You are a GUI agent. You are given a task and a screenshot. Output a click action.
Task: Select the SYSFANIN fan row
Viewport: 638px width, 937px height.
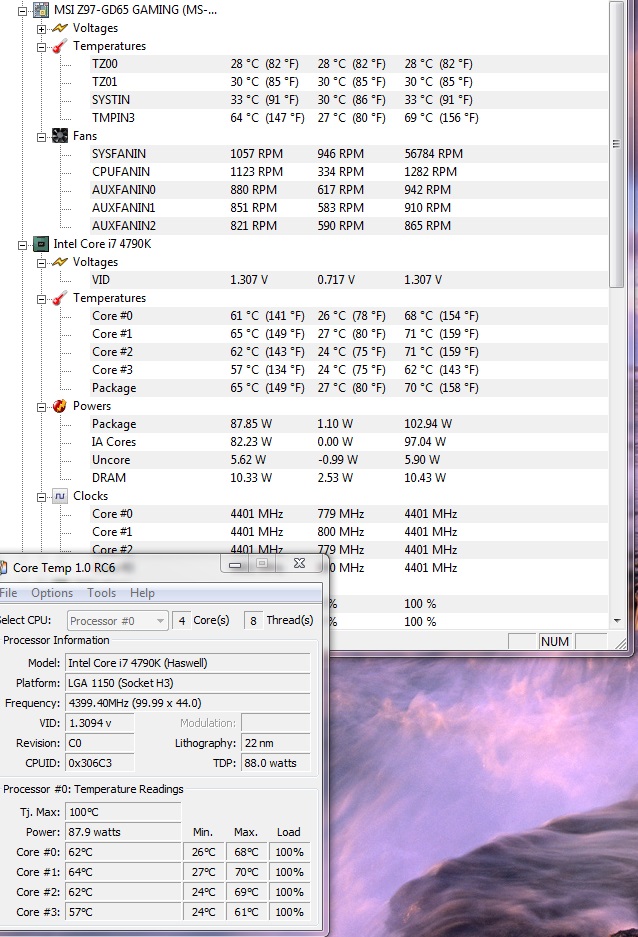[x=348, y=154]
